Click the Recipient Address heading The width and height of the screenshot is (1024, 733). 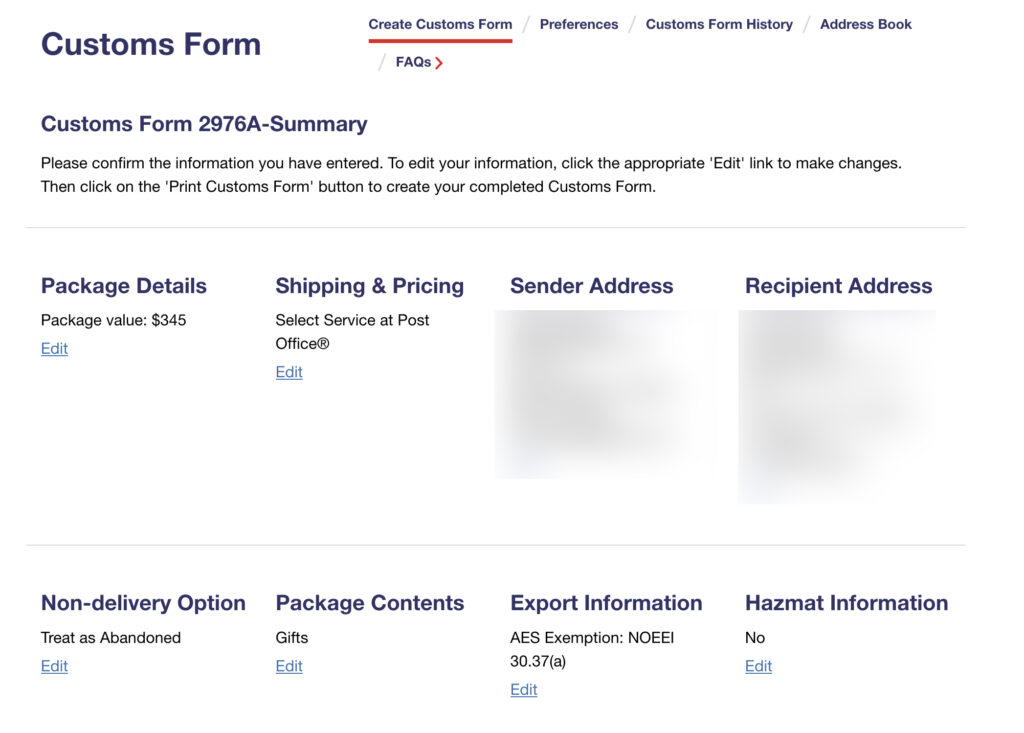pos(838,286)
